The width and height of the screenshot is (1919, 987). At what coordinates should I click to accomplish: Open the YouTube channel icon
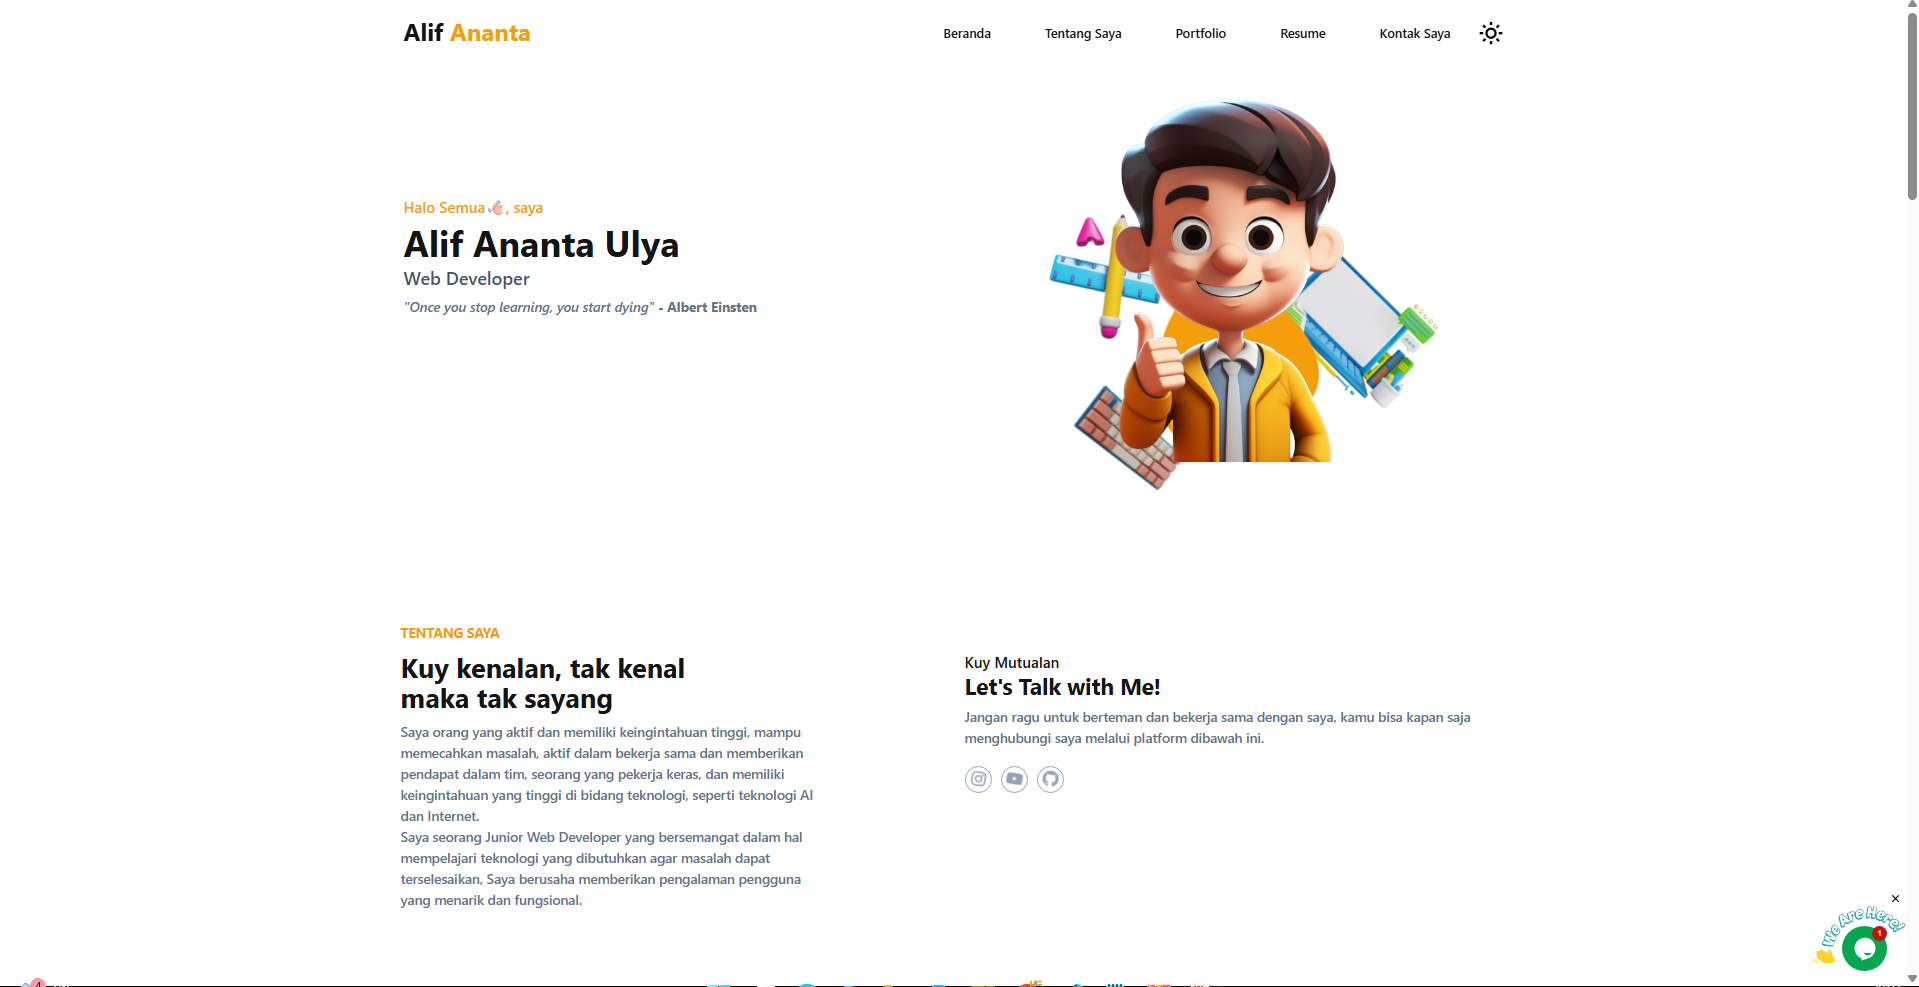(1014, 779)
